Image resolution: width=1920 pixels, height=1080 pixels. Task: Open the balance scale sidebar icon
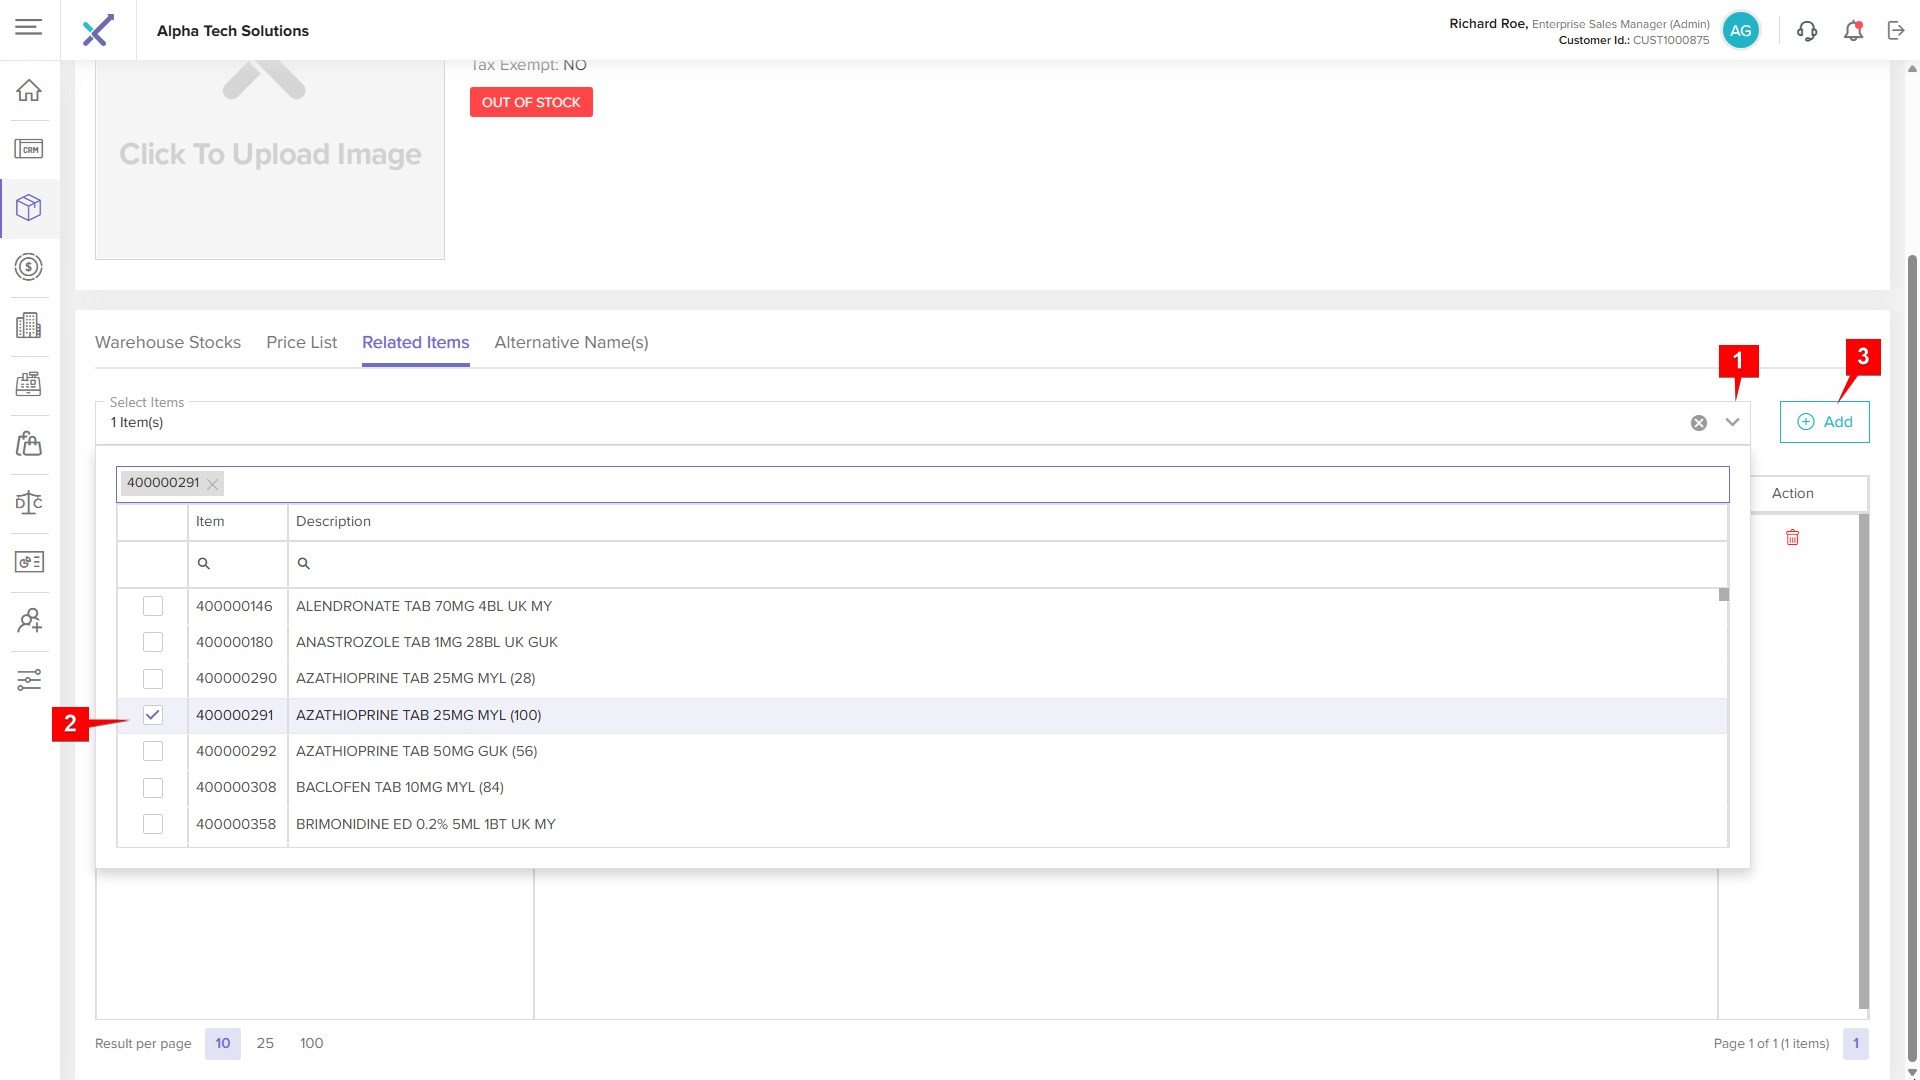[x=29, y=502]
